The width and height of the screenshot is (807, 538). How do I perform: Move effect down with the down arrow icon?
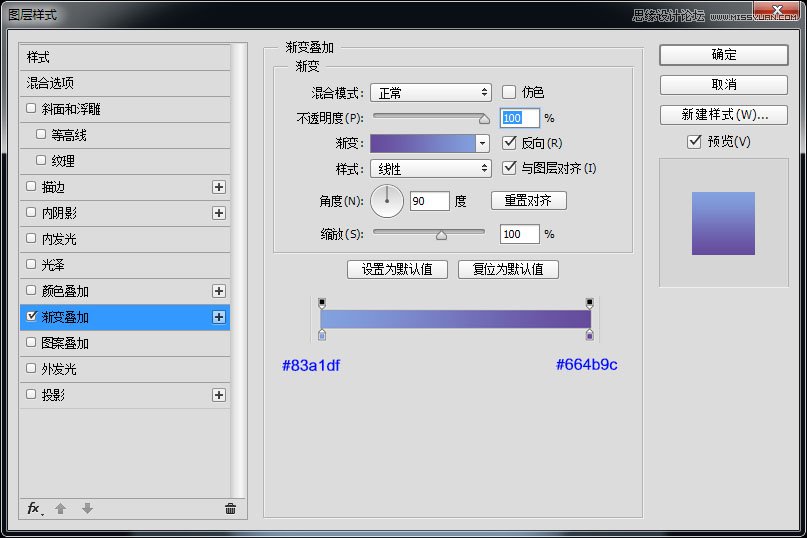point(87,509)
